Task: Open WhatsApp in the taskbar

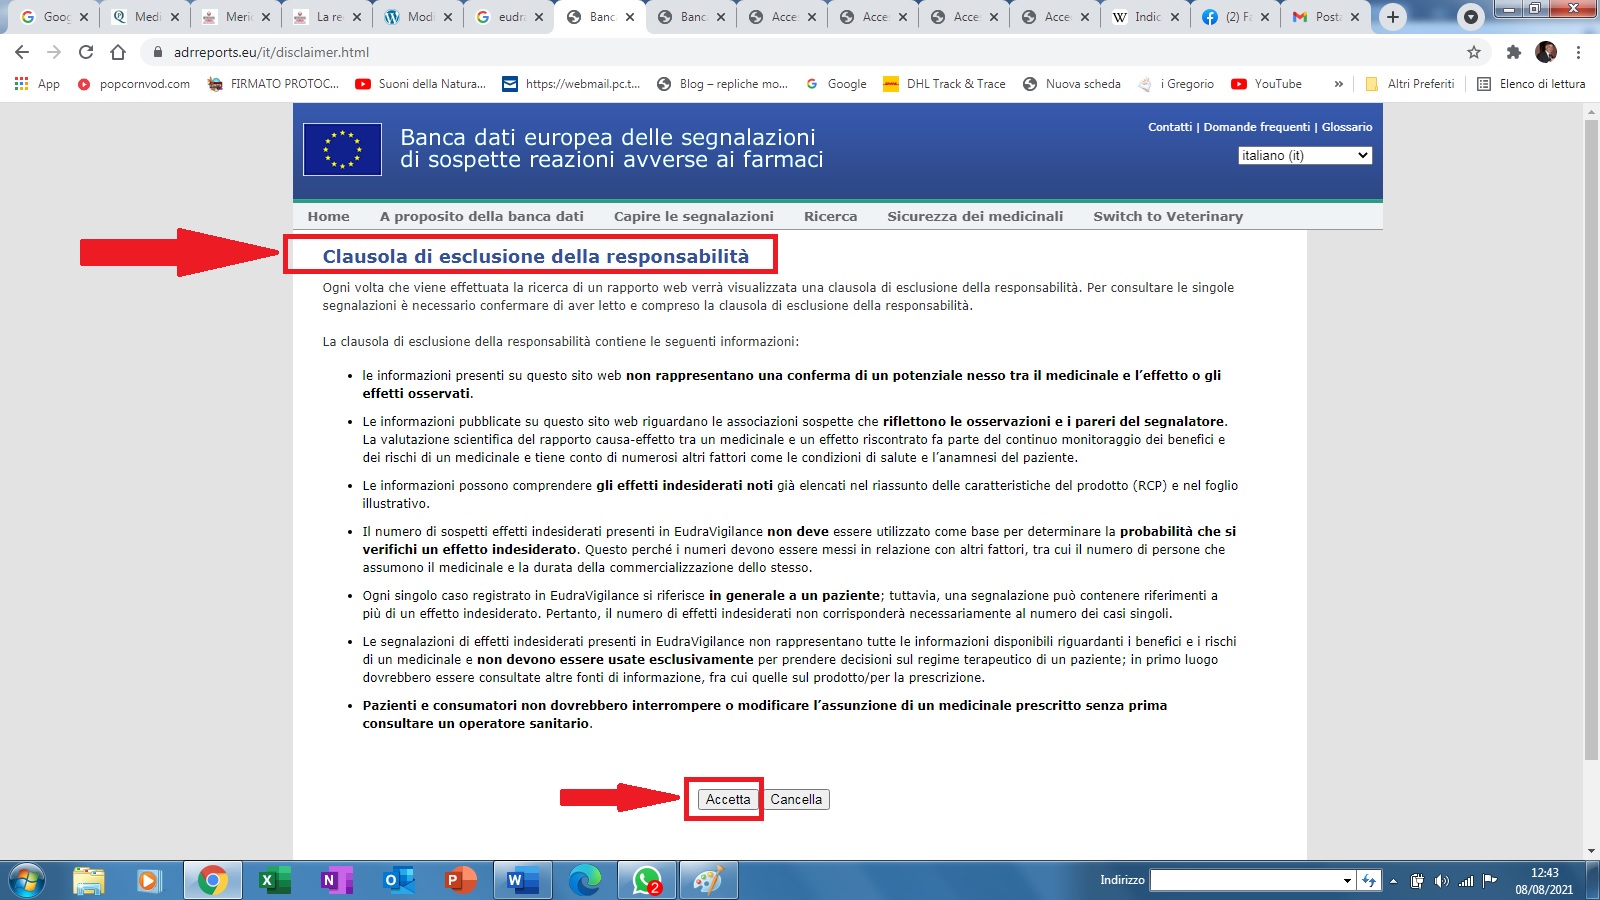Action: (x=646, y=880)
